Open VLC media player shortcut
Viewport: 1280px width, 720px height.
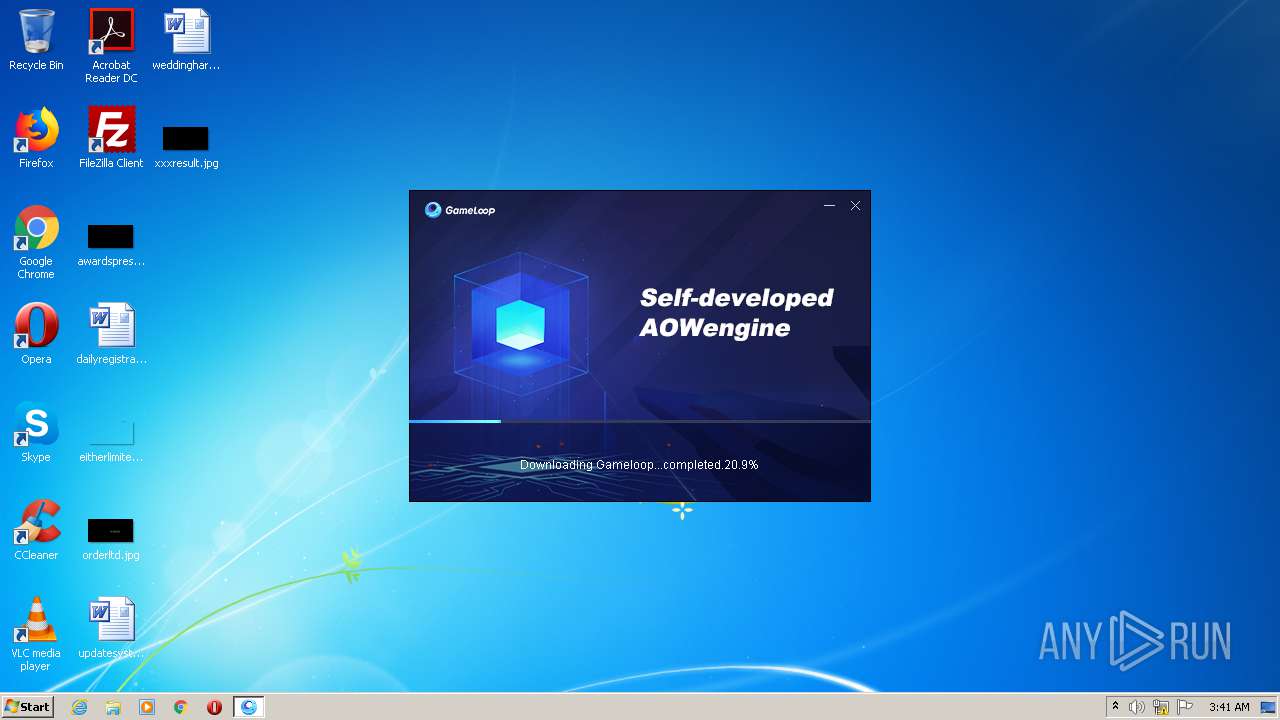tap(36, 635)
